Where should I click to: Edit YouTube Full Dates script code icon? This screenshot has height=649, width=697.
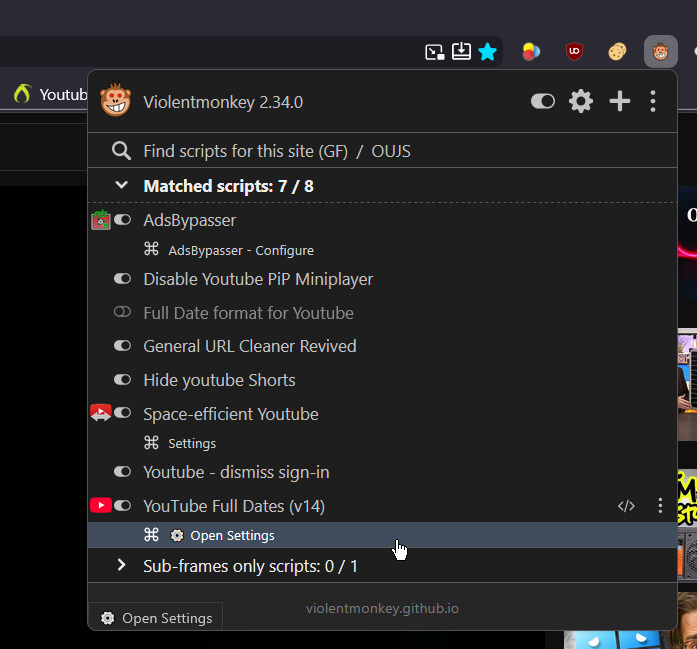626,506
